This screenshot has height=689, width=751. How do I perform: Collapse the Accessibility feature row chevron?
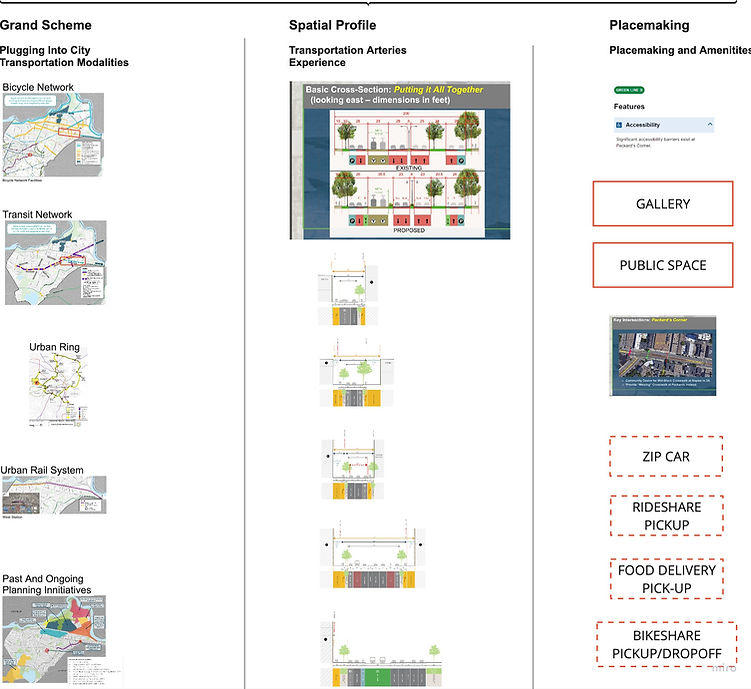tap(710, 124)
